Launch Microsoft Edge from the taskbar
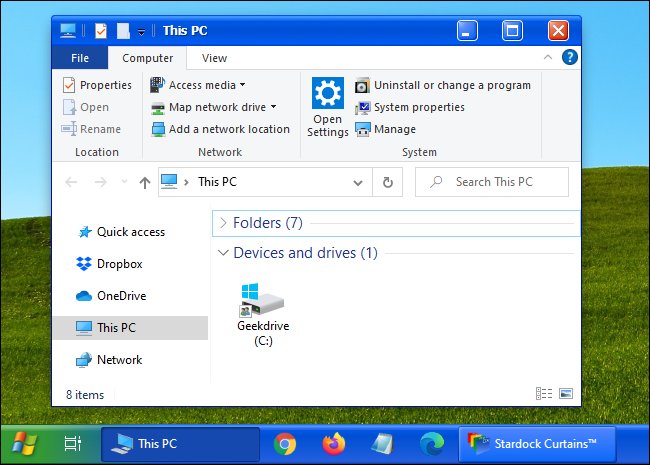This screenshot has height=465, width=650. pos(432,444)
